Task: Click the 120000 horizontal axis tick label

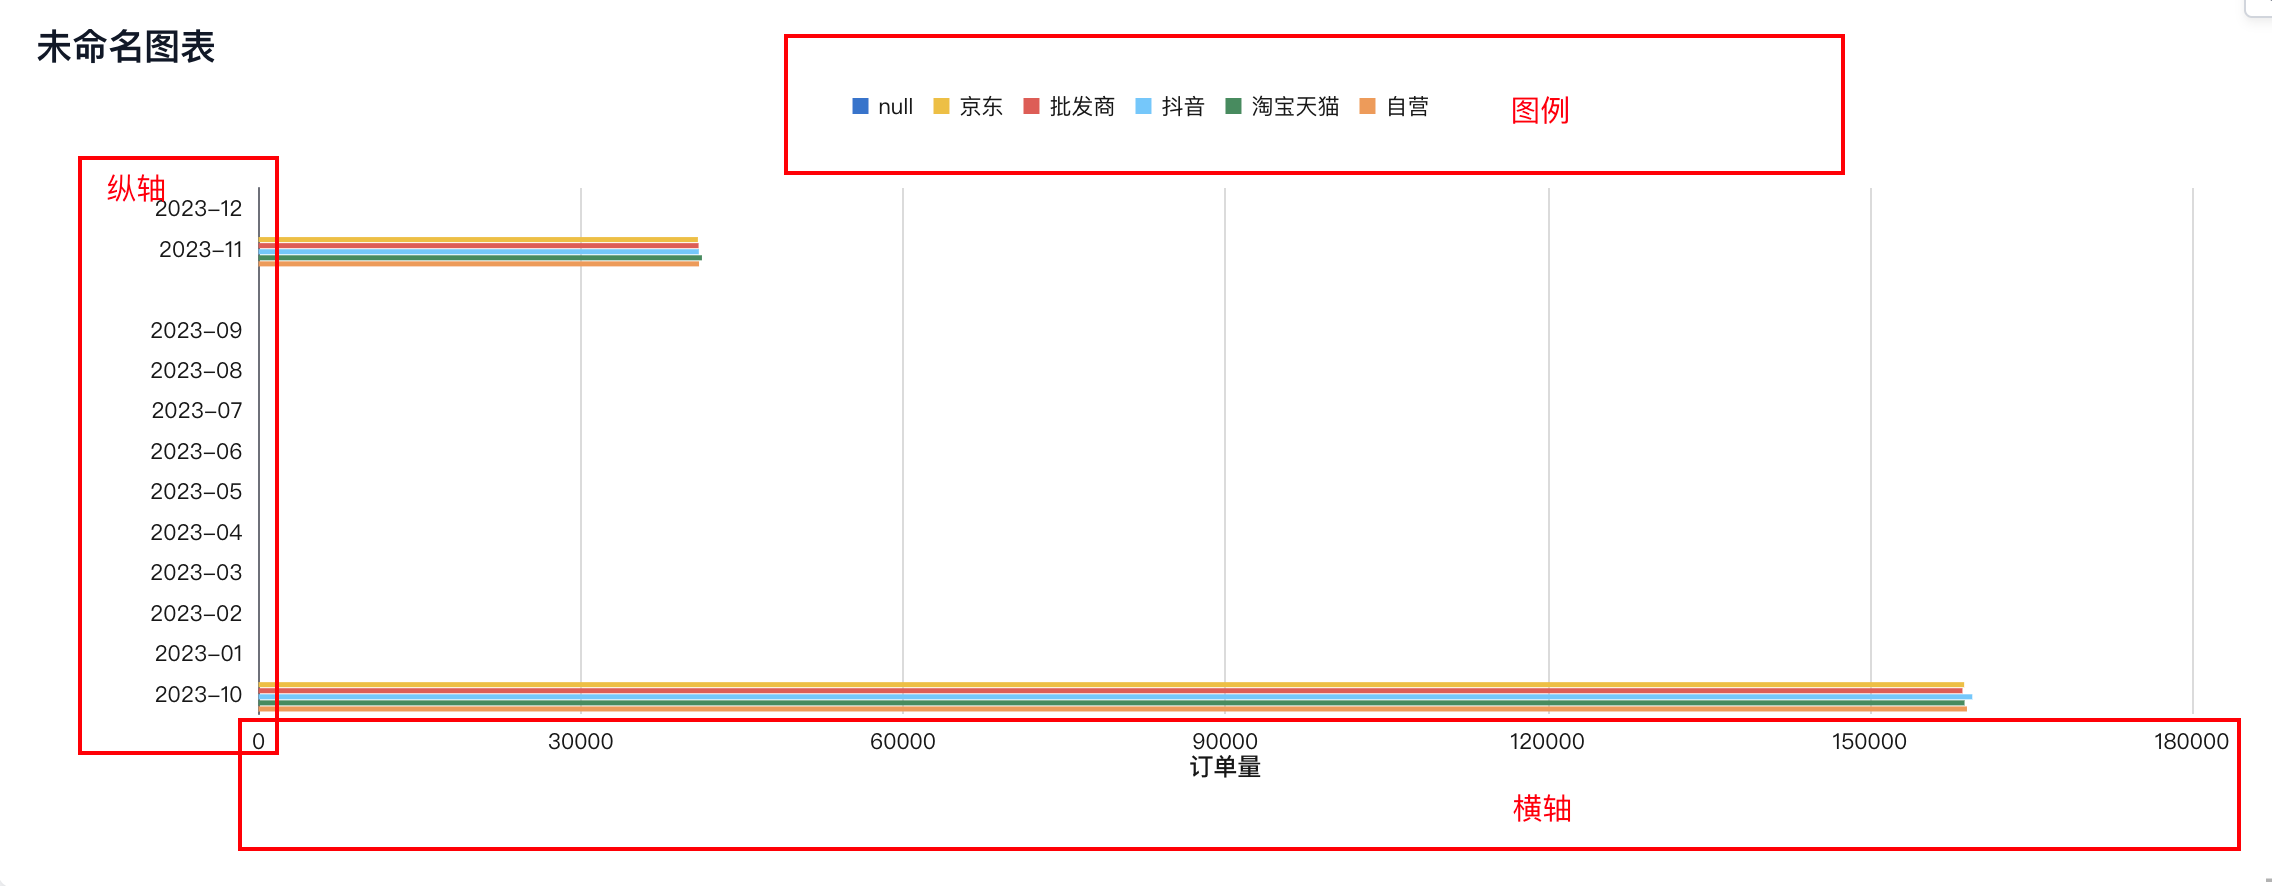Action: point(1547,741)
